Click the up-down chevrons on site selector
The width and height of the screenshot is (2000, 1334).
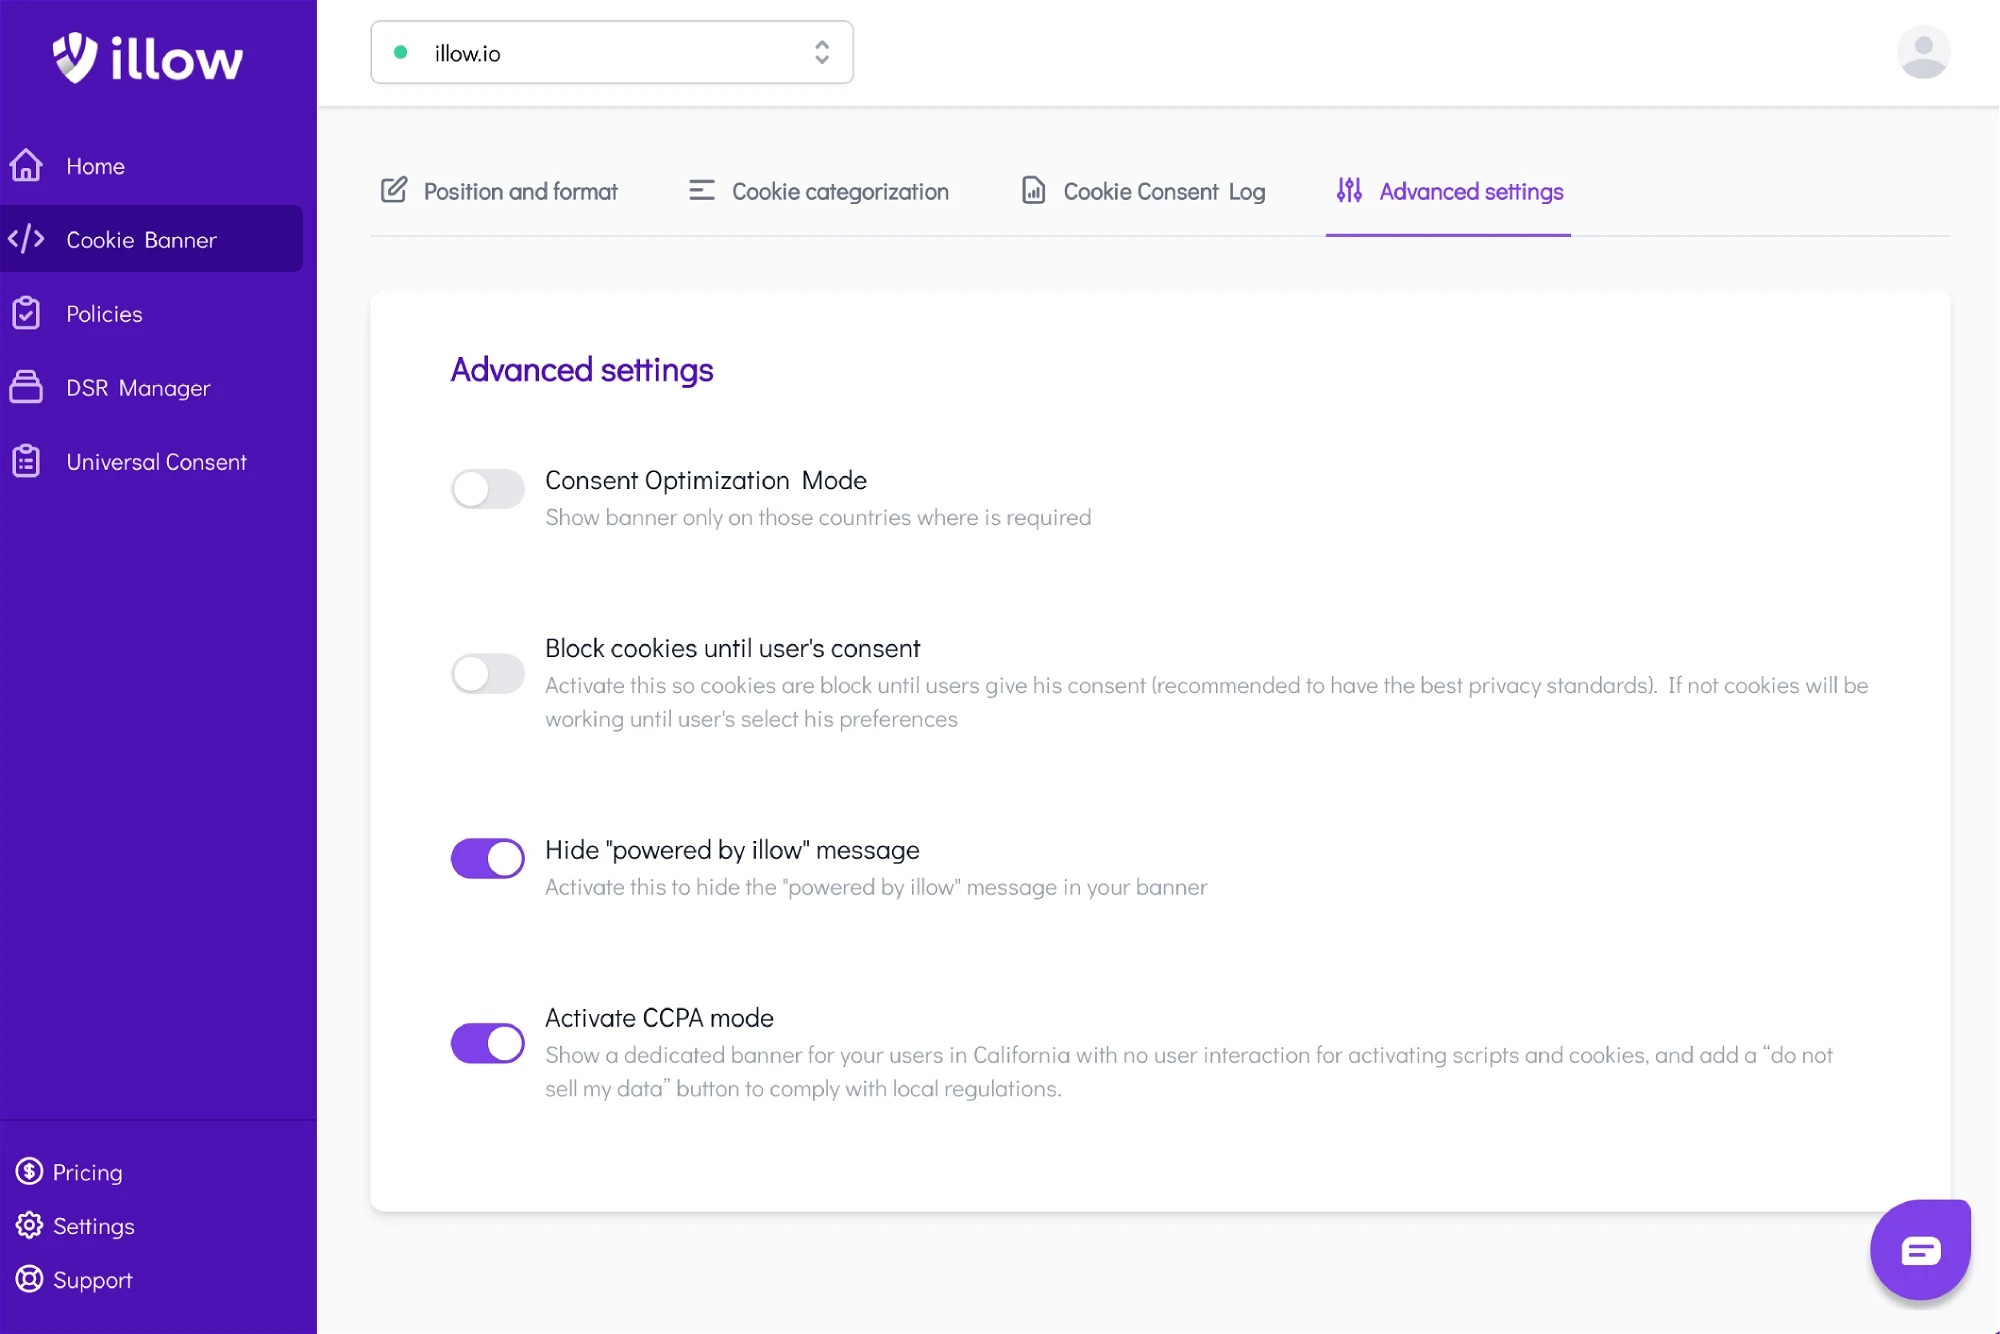tap(822, 52)
